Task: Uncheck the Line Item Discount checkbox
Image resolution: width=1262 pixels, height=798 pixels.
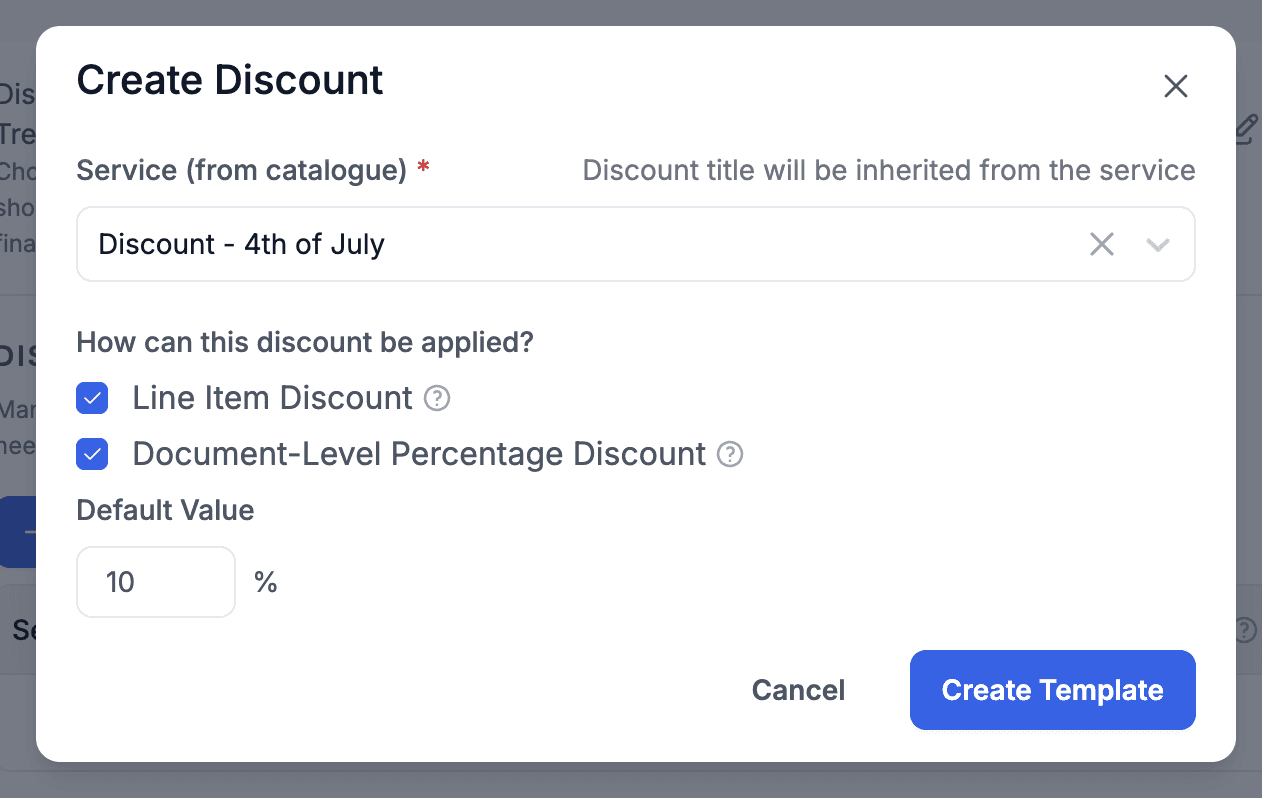Action: [x=92, y=399]
